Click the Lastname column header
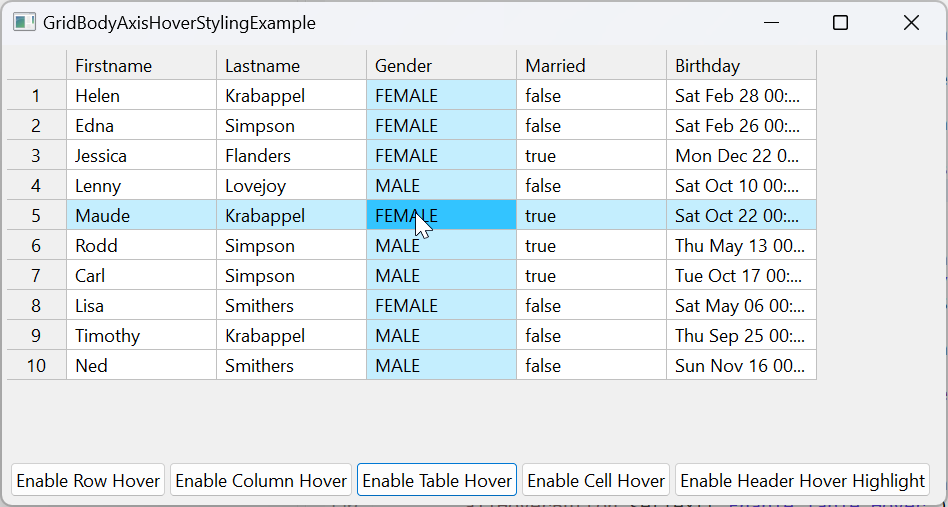Image resolution: width=948 pixels, height=507 pixels. (291, 66)
